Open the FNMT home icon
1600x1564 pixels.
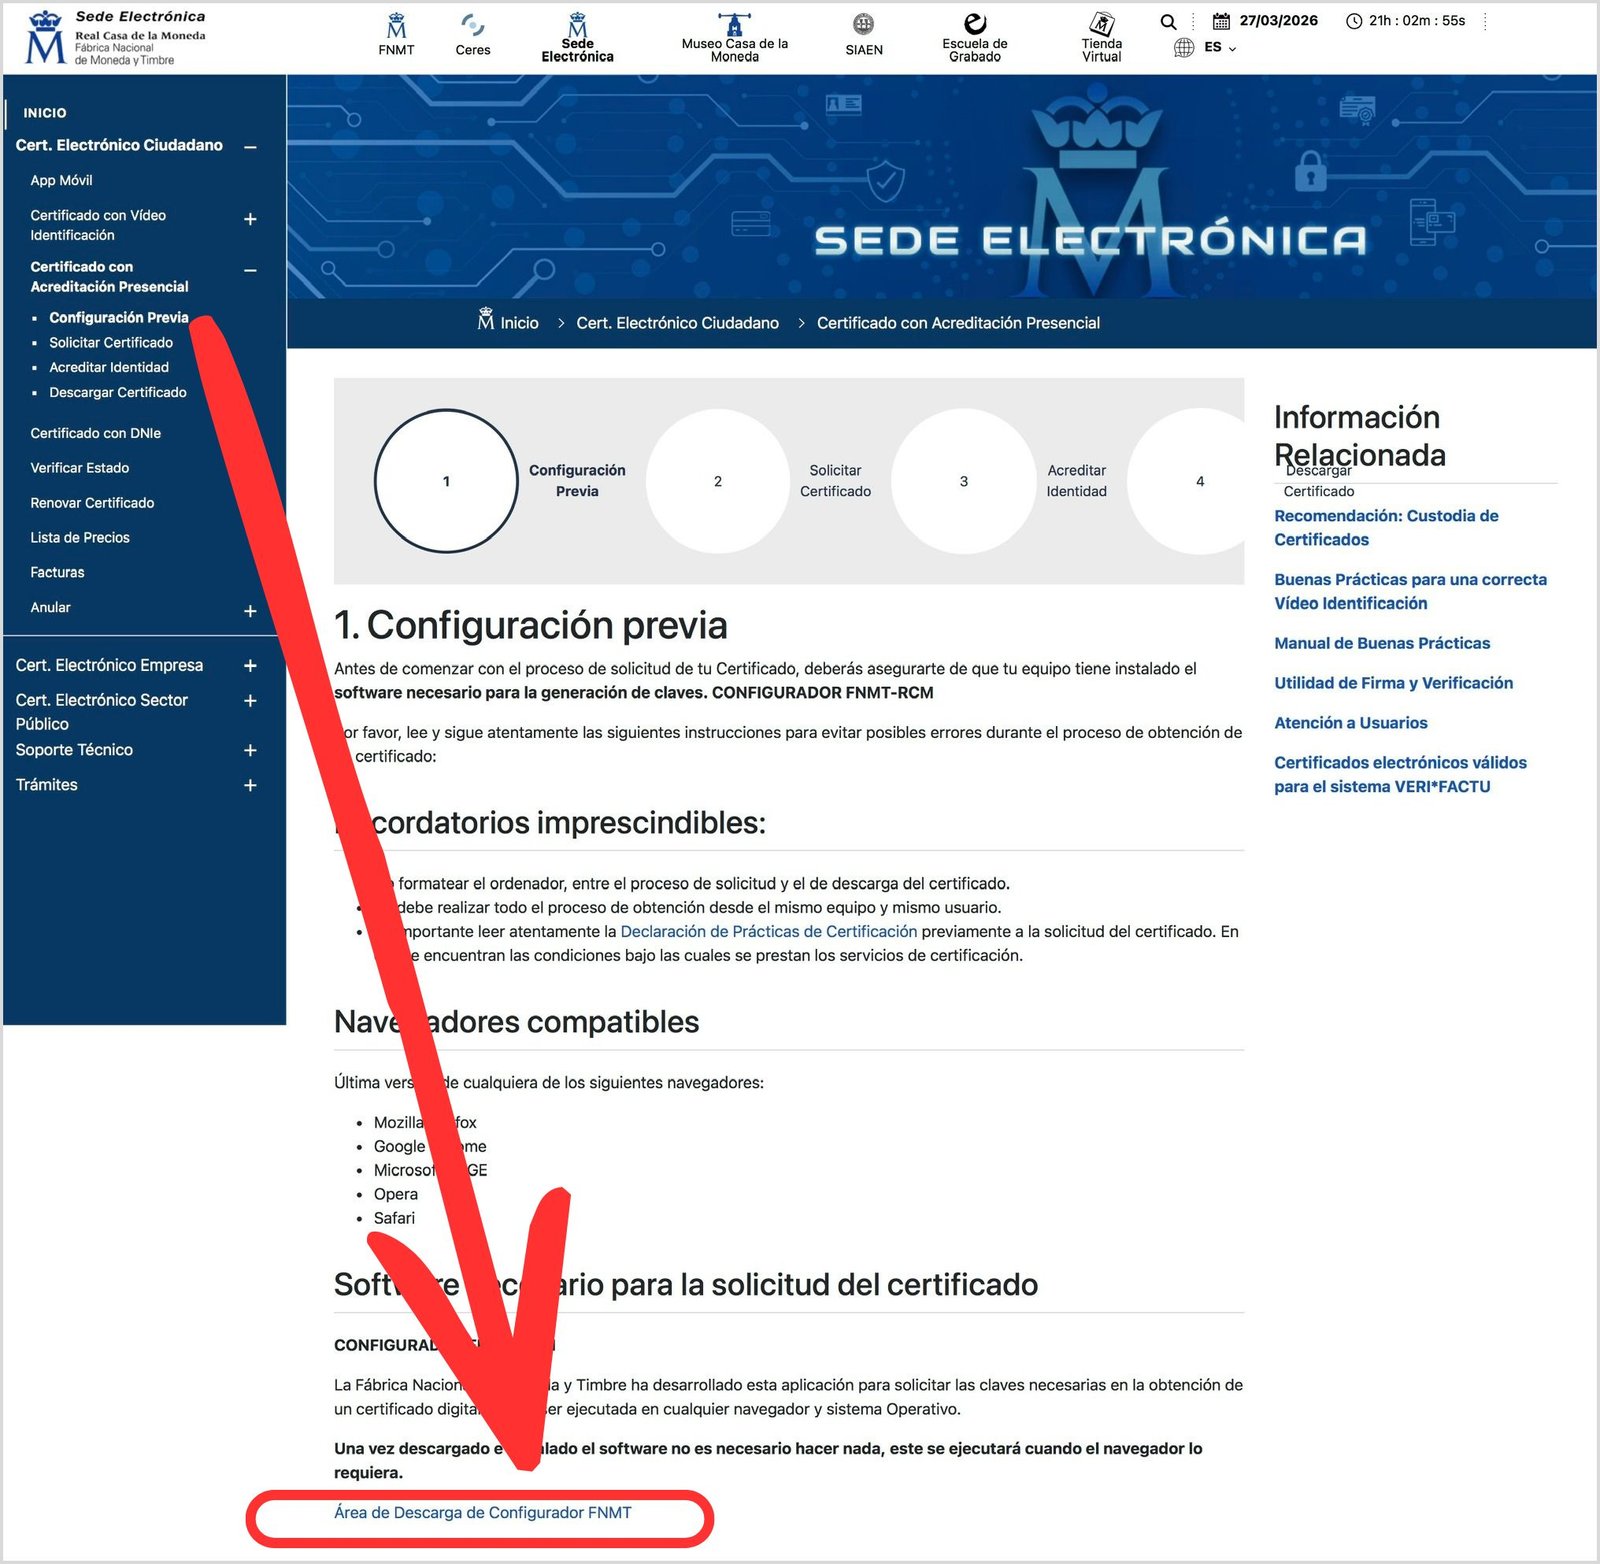click(396, 30)
